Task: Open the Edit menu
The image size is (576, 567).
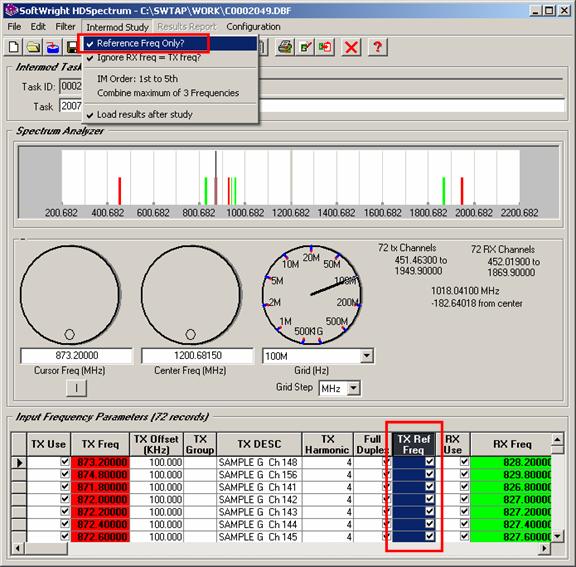Action: (x=38, y=27)
